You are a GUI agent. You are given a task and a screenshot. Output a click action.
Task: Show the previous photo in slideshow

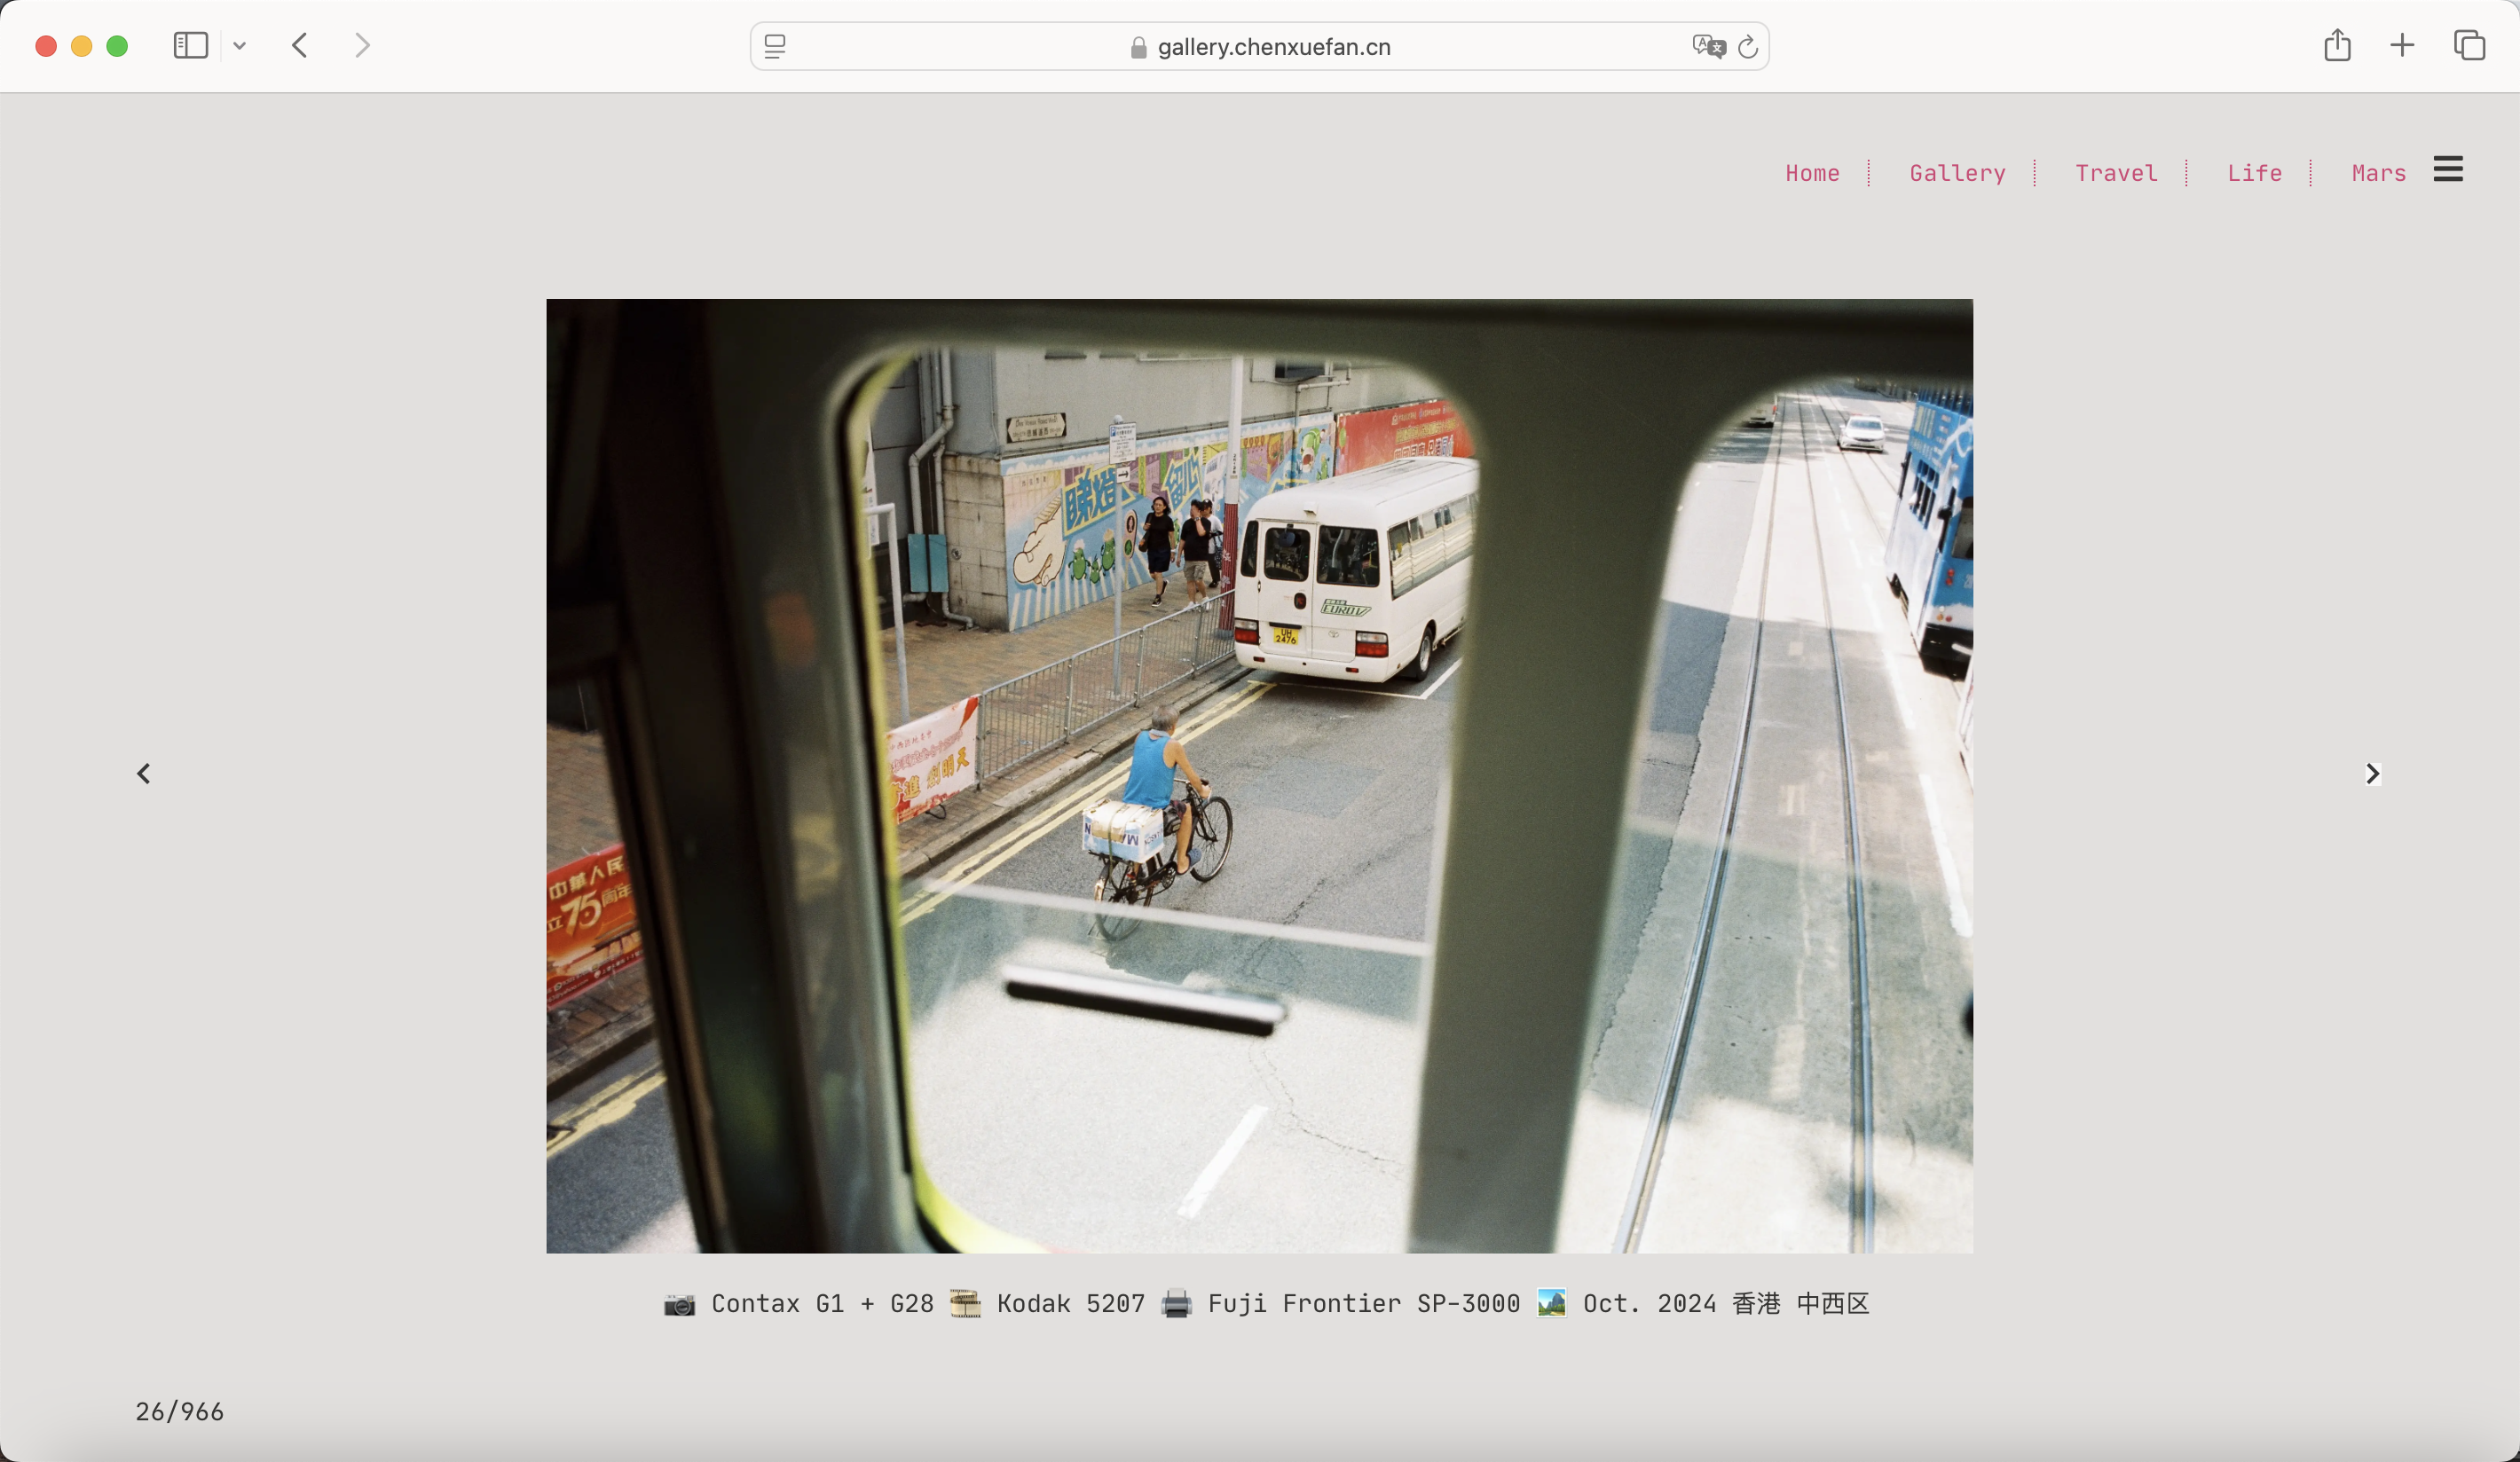[144, 774]
